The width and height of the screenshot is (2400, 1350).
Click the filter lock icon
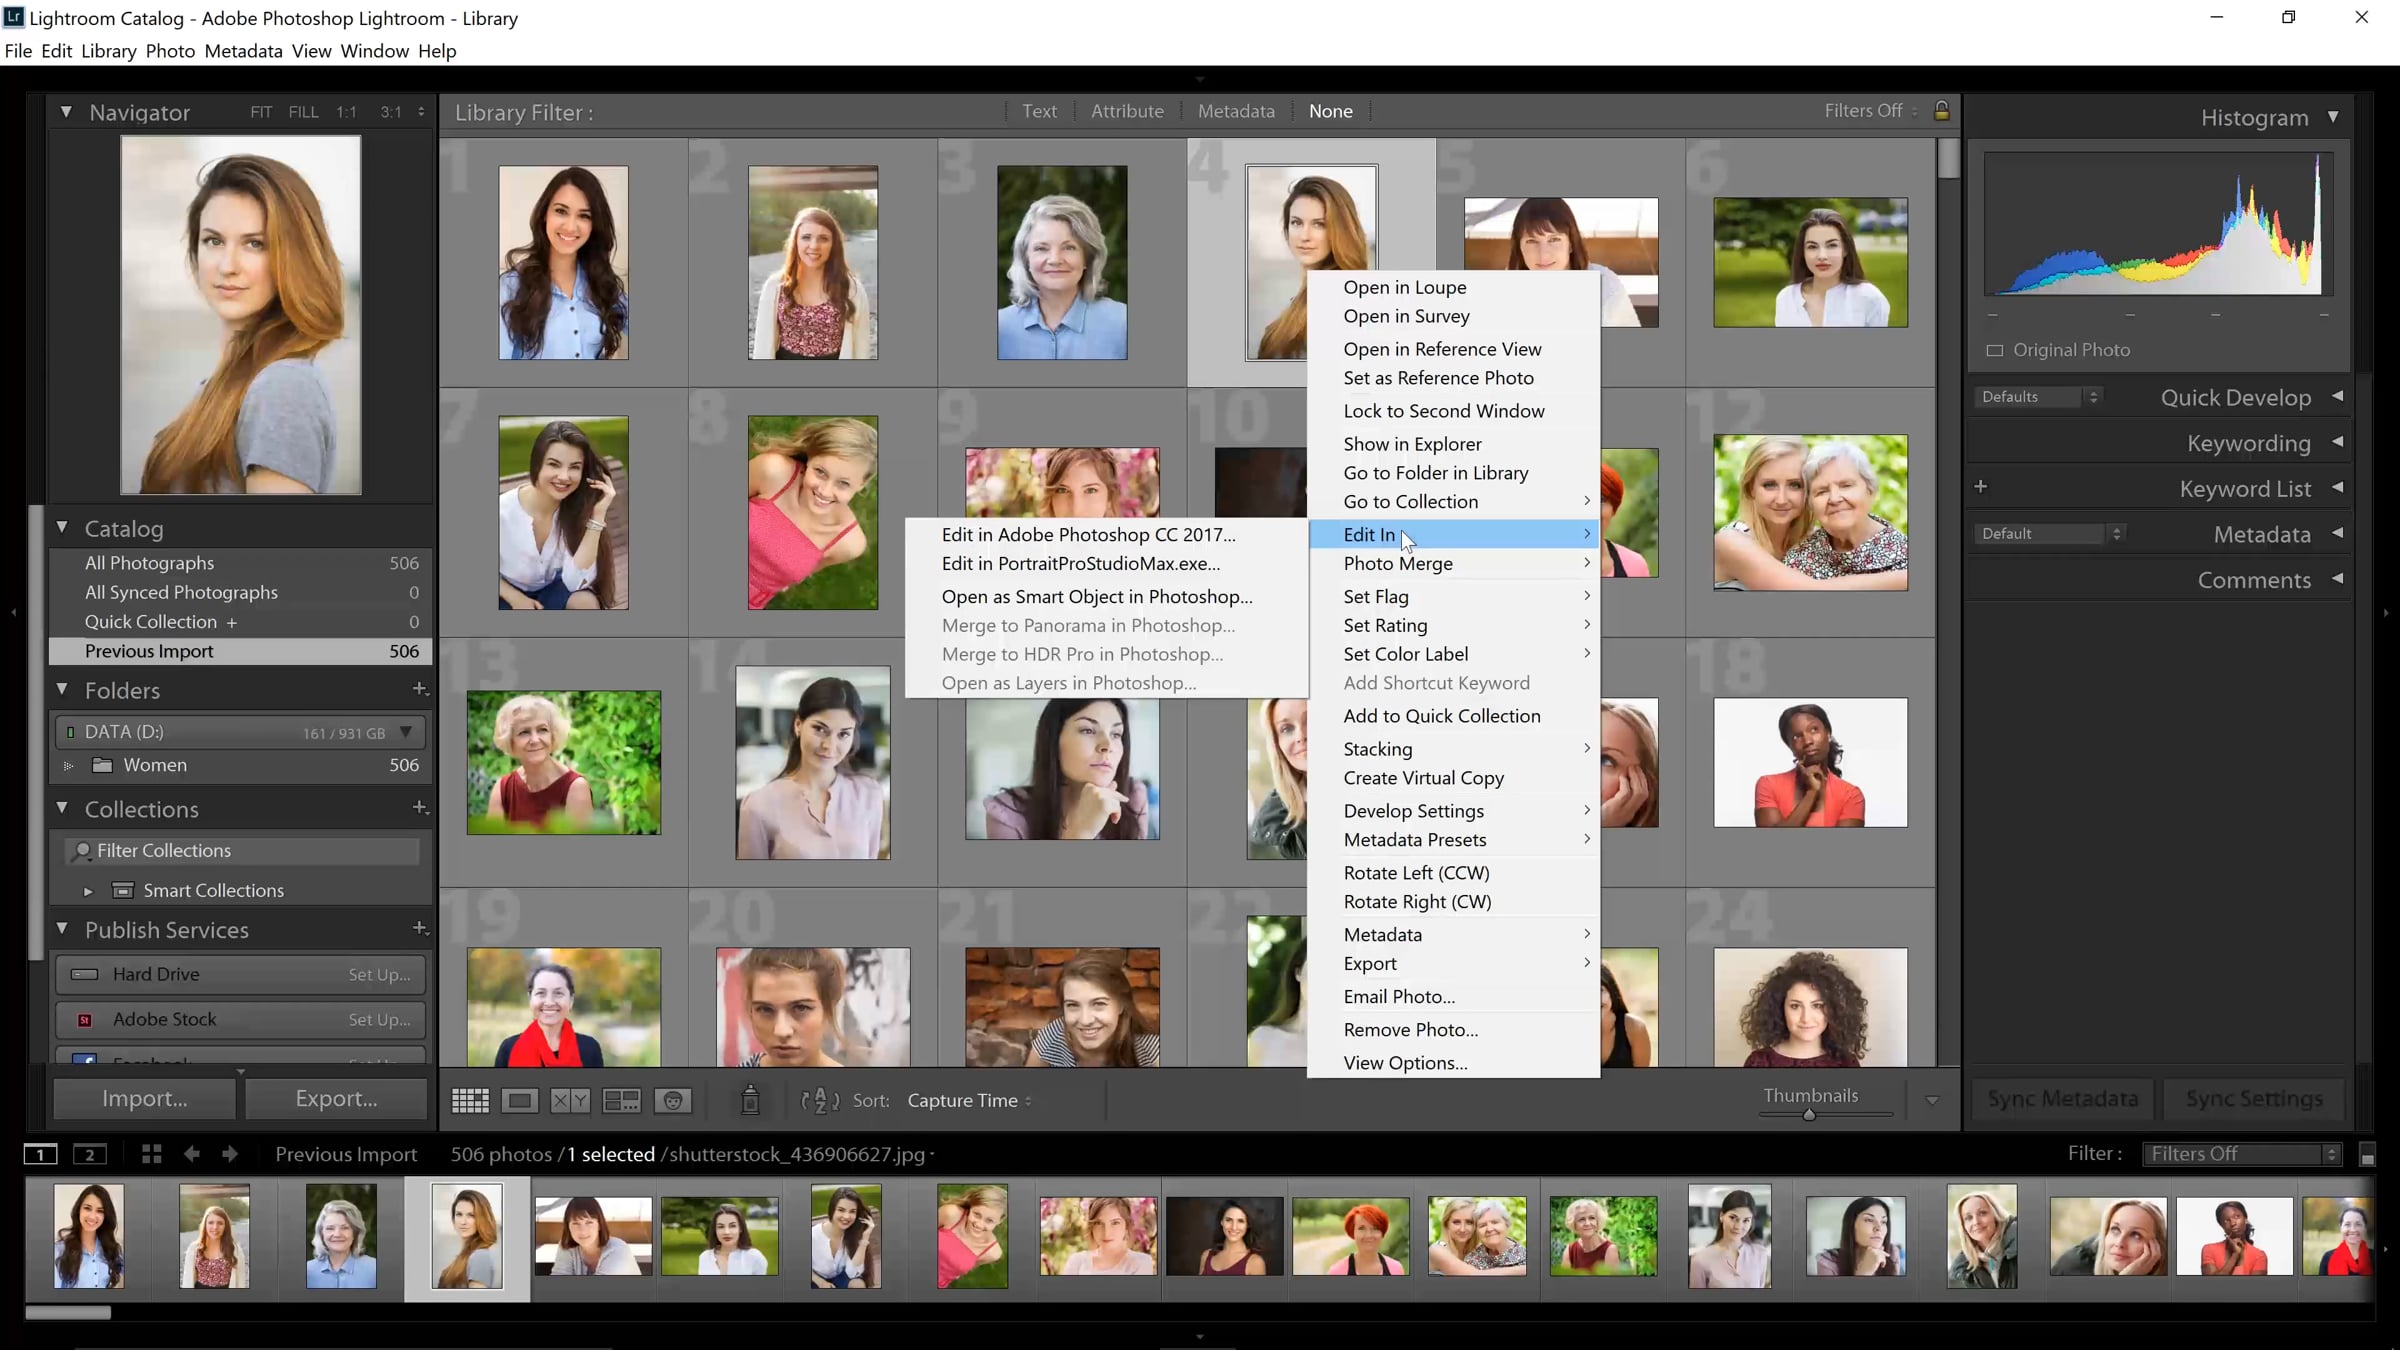point(1941,111)
